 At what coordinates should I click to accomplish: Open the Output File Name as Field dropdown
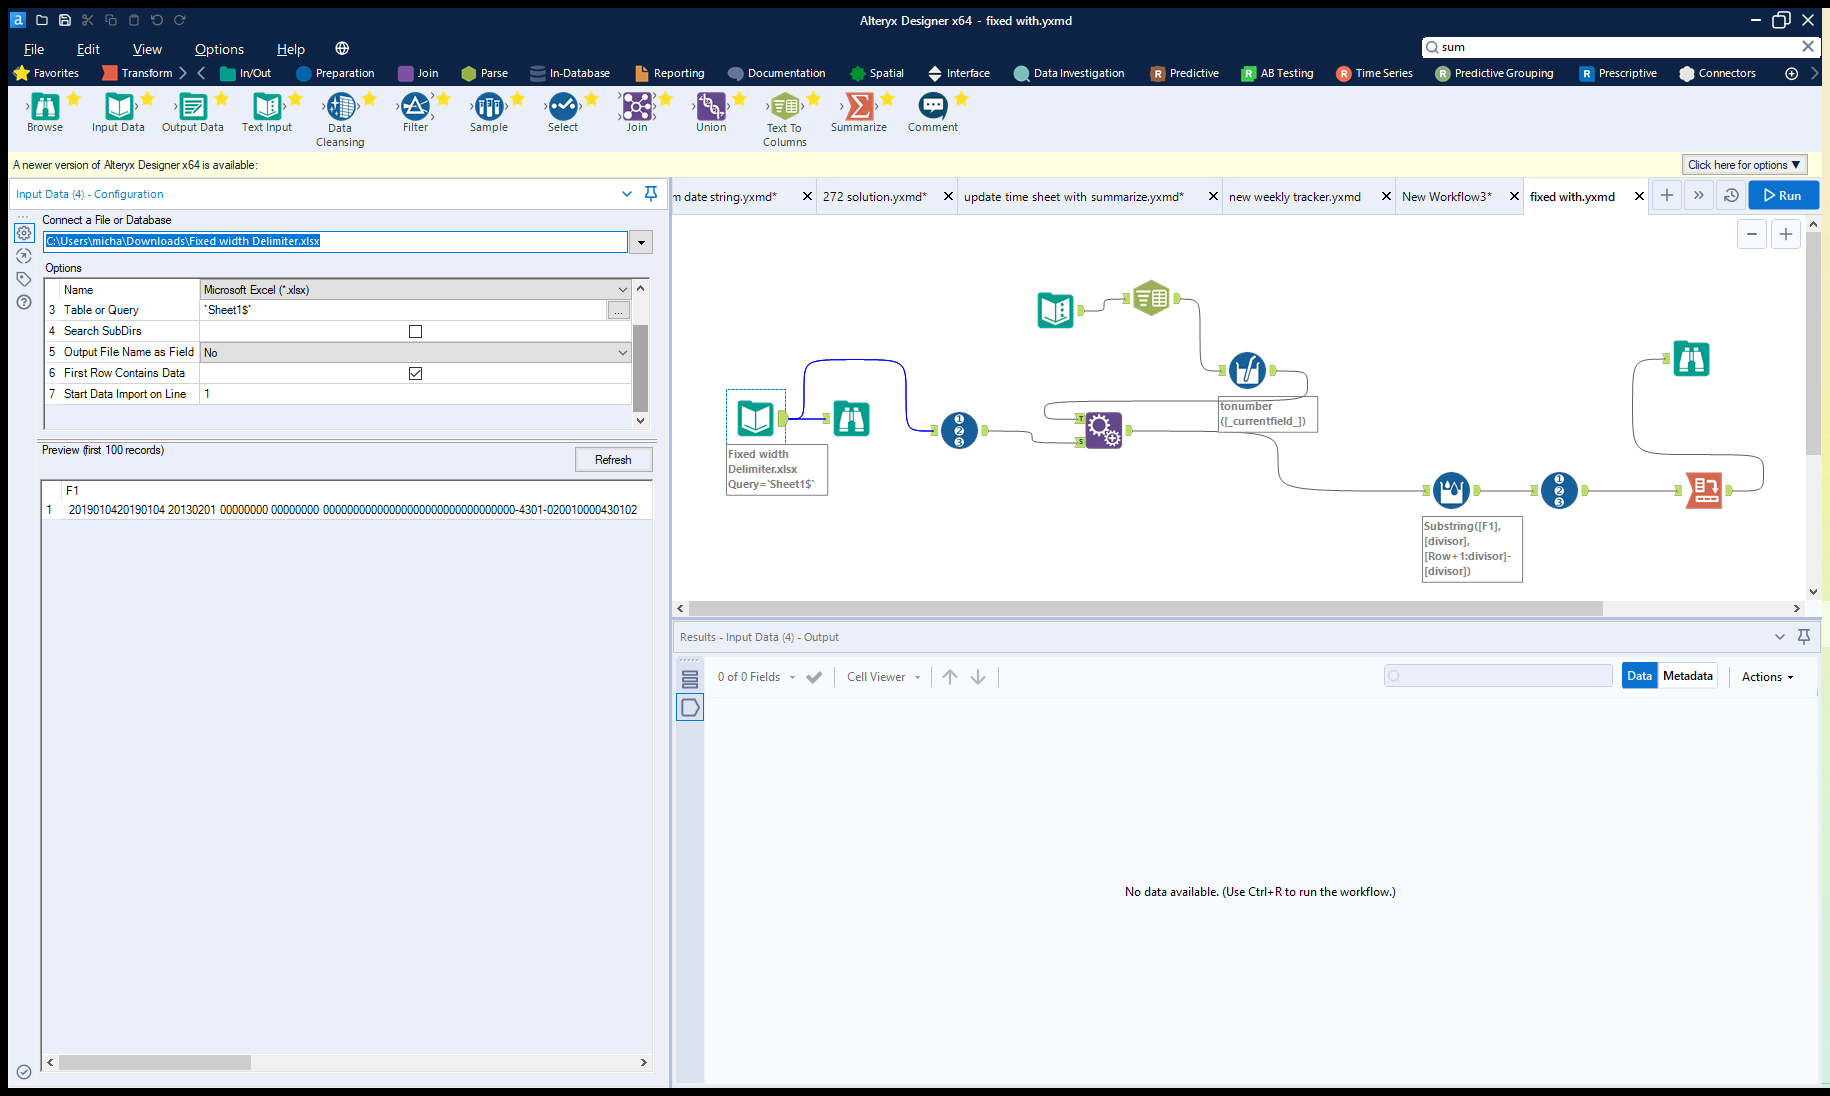pyautogui.click(x=622, y=352)
